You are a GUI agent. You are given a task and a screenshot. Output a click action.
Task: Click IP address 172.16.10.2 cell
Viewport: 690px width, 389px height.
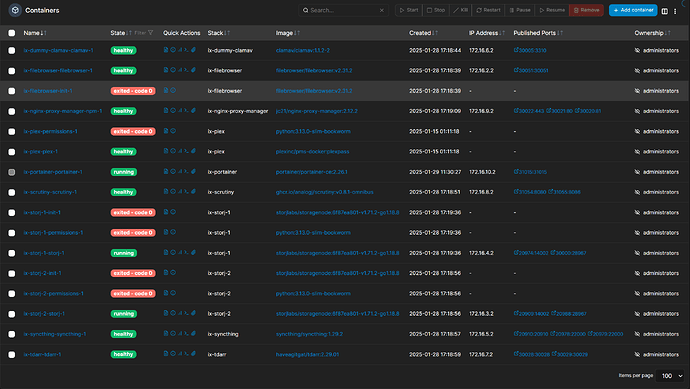tap(482, 172)
